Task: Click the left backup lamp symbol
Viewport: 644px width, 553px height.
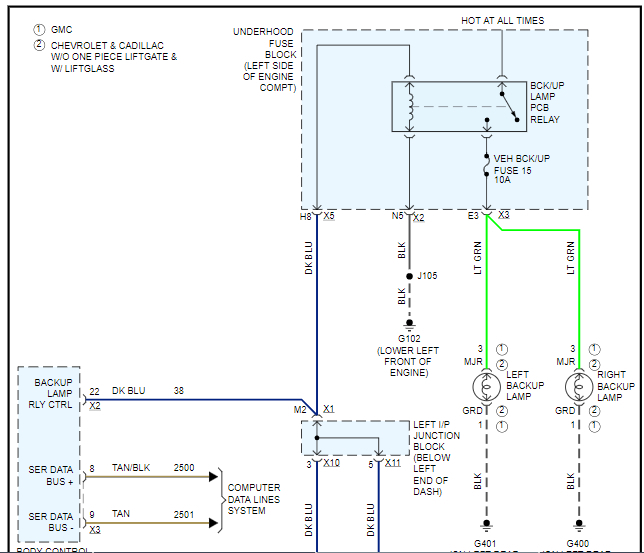Action: point(486,387)
